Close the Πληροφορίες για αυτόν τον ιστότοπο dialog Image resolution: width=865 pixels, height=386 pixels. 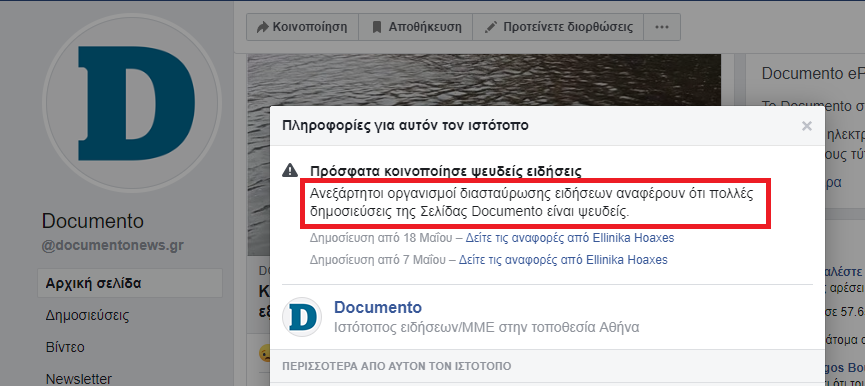pos(807,126)
